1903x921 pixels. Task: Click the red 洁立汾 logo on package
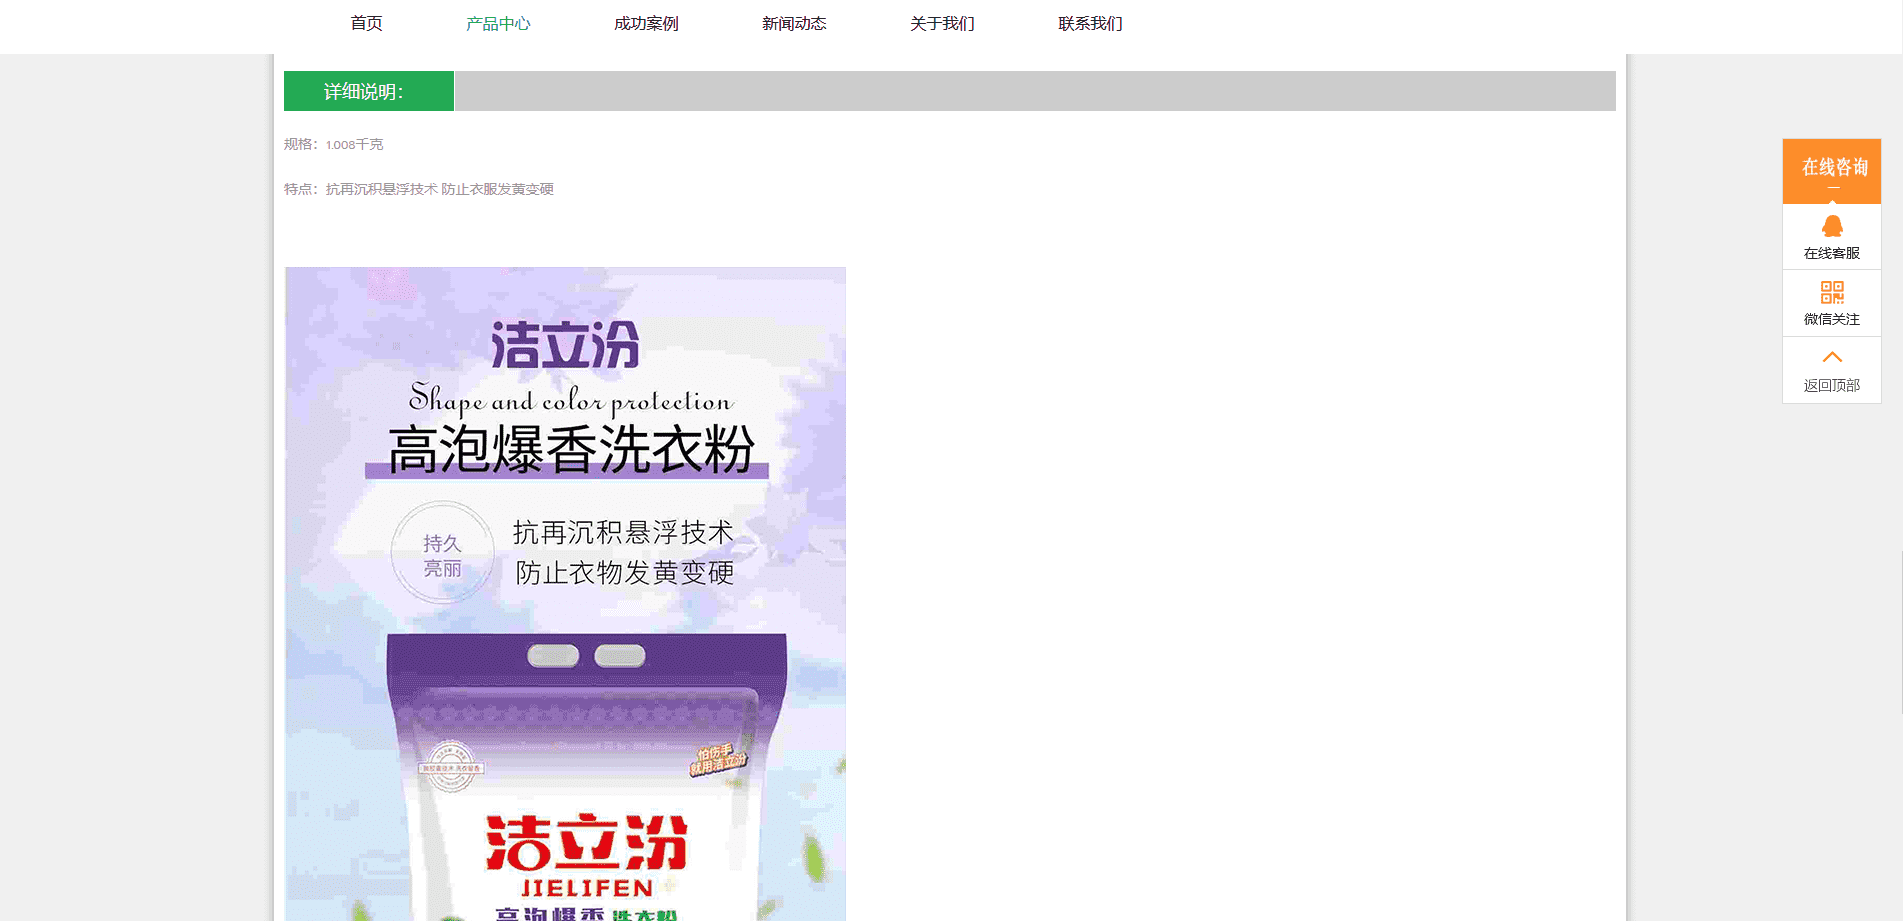tap(586, 842)
